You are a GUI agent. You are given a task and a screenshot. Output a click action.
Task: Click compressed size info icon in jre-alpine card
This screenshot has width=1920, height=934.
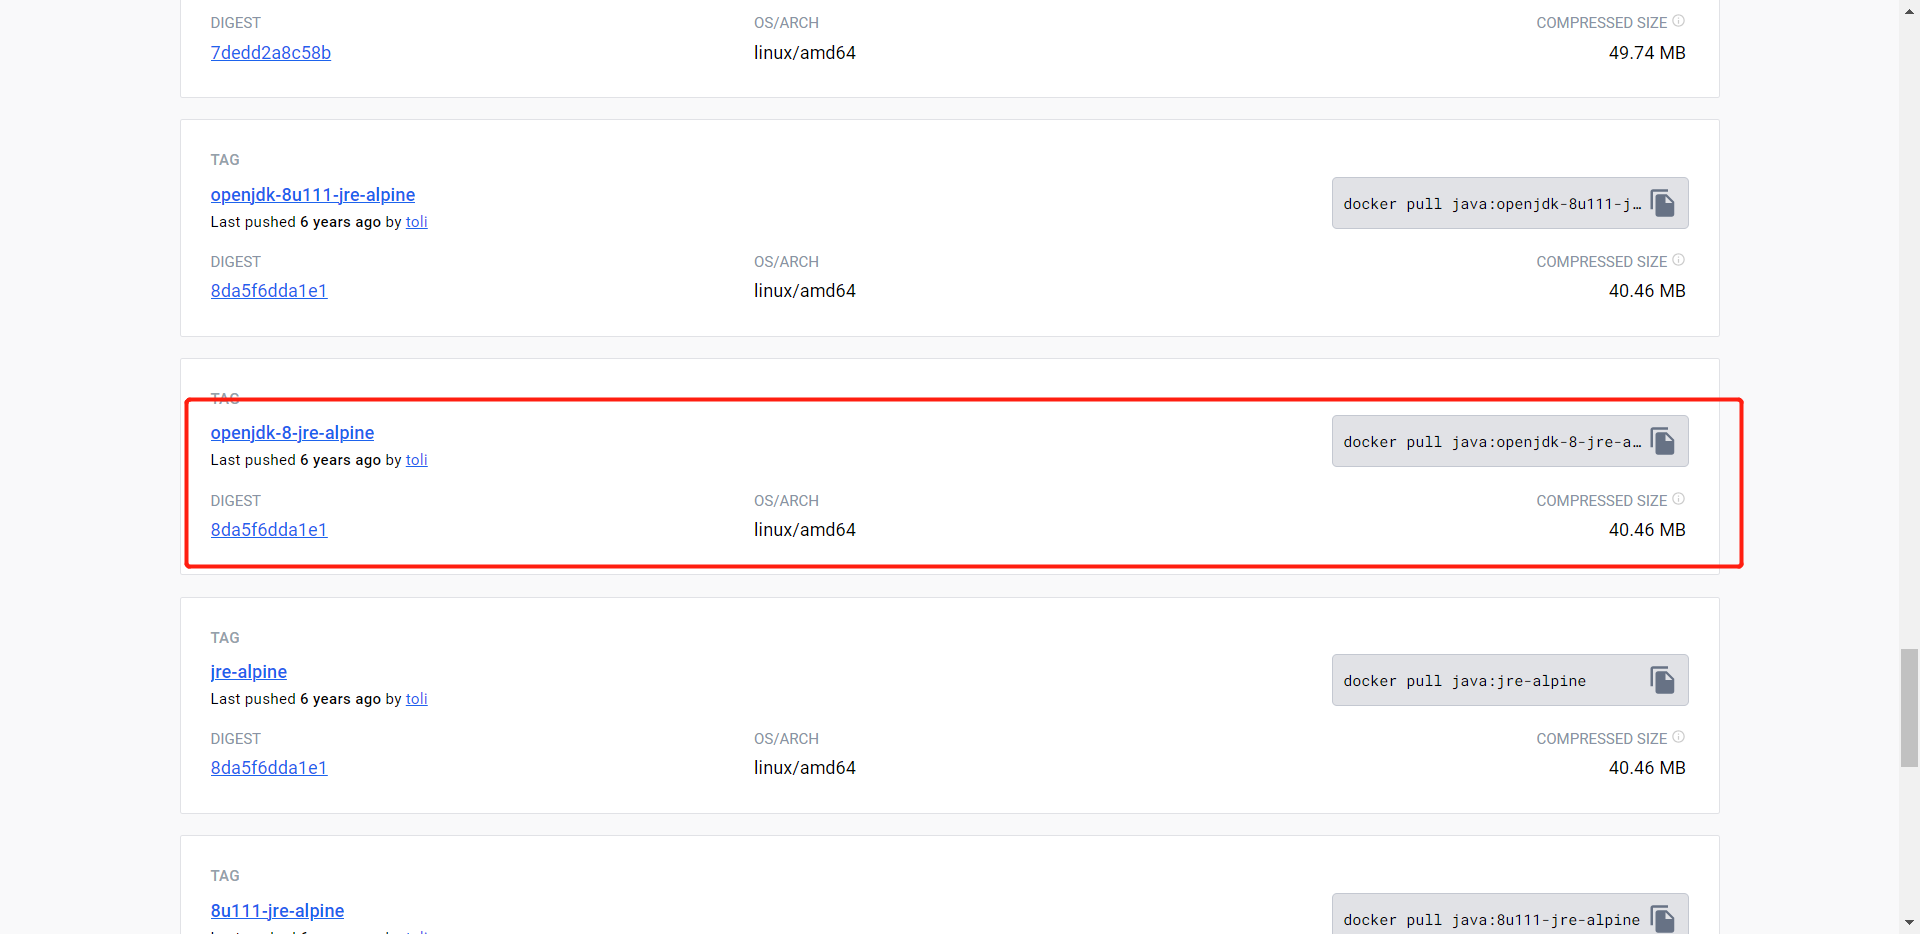(x=1678, y=737)
